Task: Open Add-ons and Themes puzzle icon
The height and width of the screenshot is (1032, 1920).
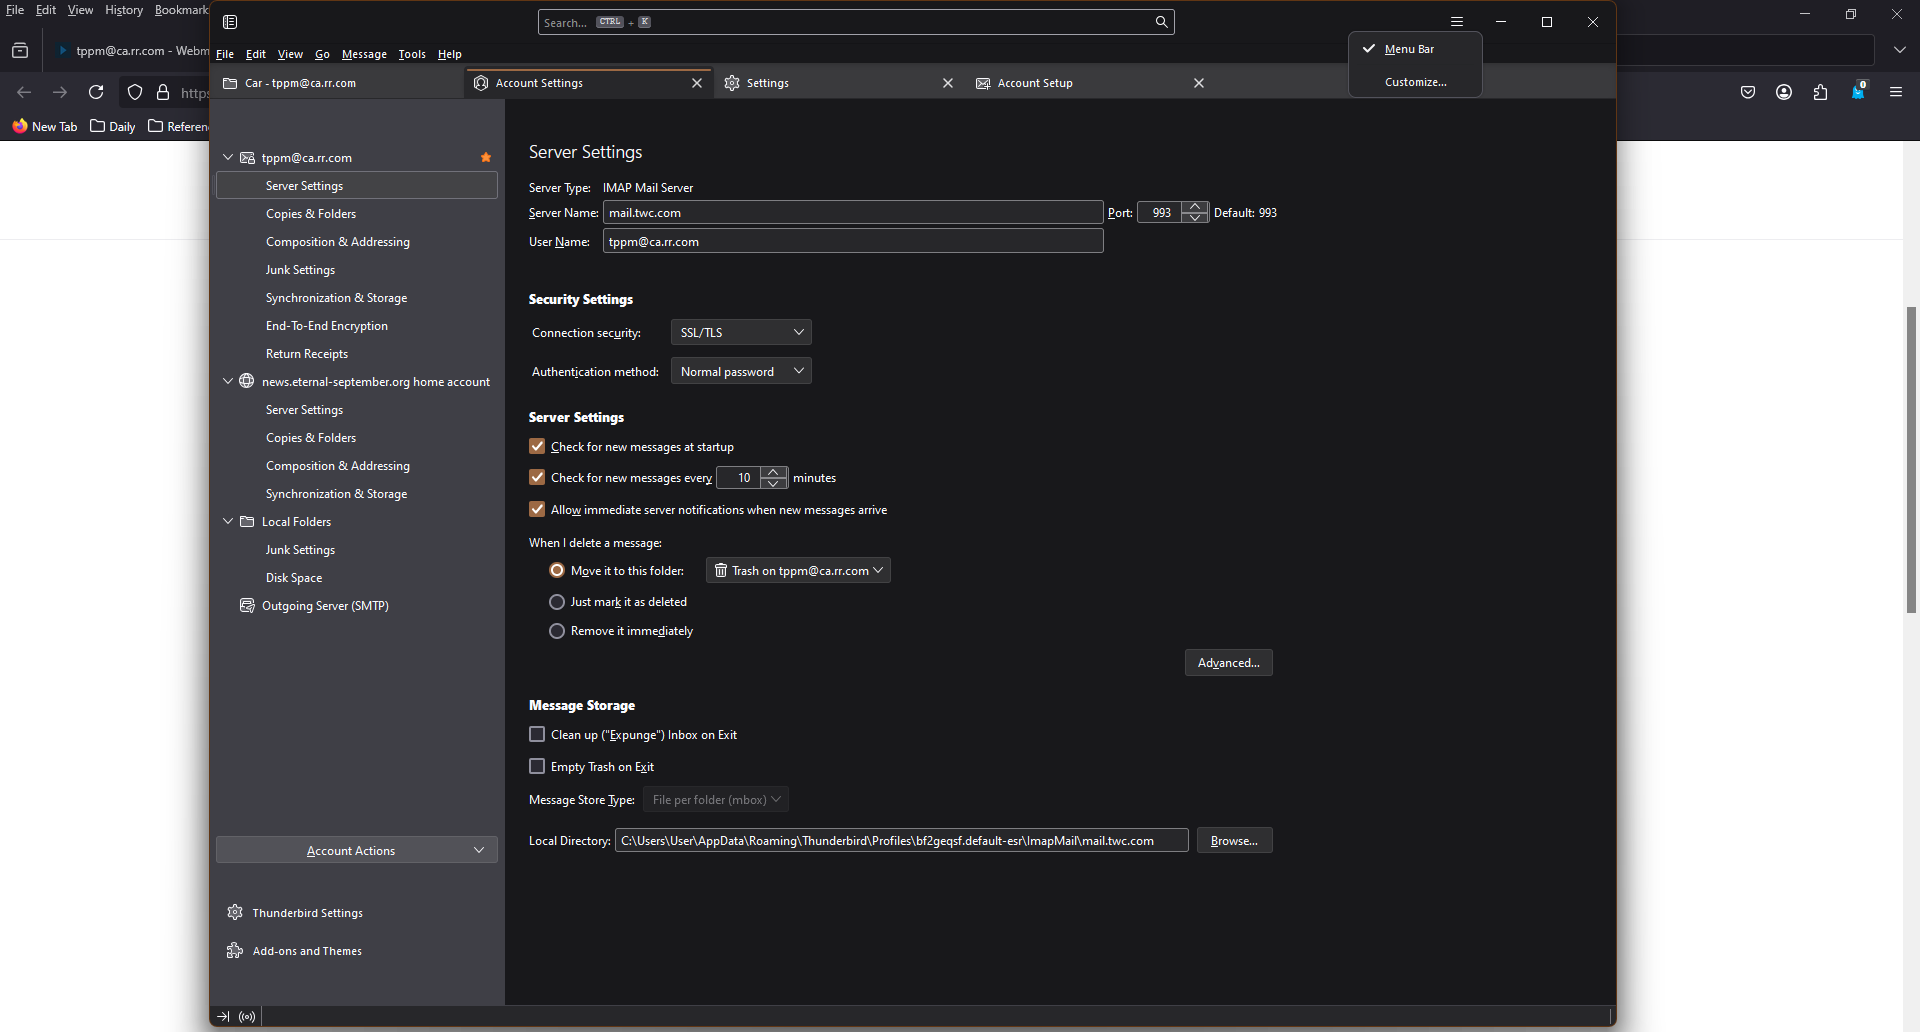Action: (x=235, y=950)
